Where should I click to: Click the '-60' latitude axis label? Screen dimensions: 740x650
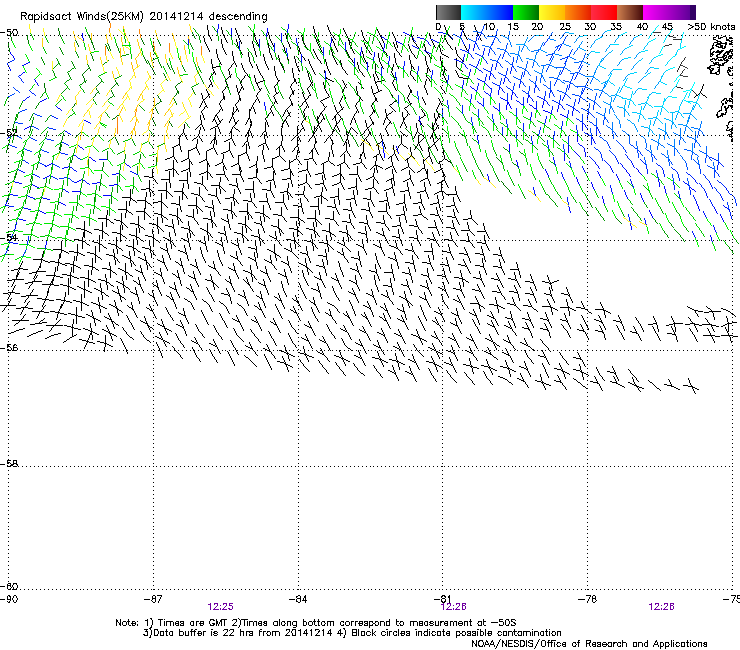pos(9,586)
